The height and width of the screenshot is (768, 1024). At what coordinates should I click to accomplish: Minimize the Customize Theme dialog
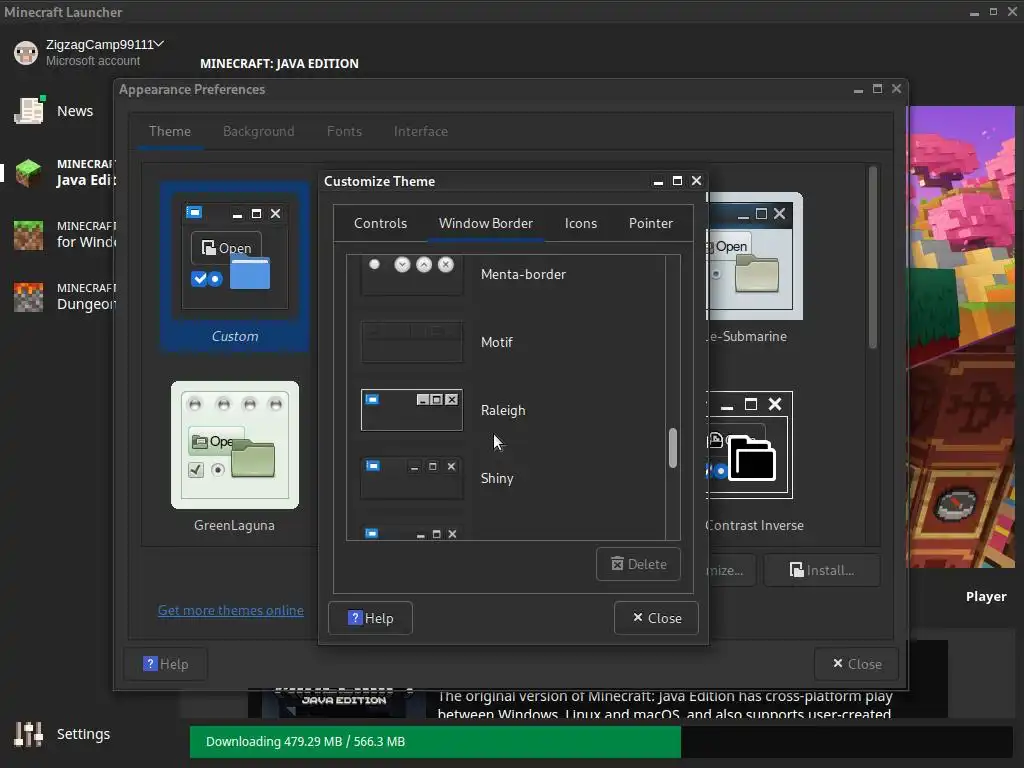click(658, 182)
